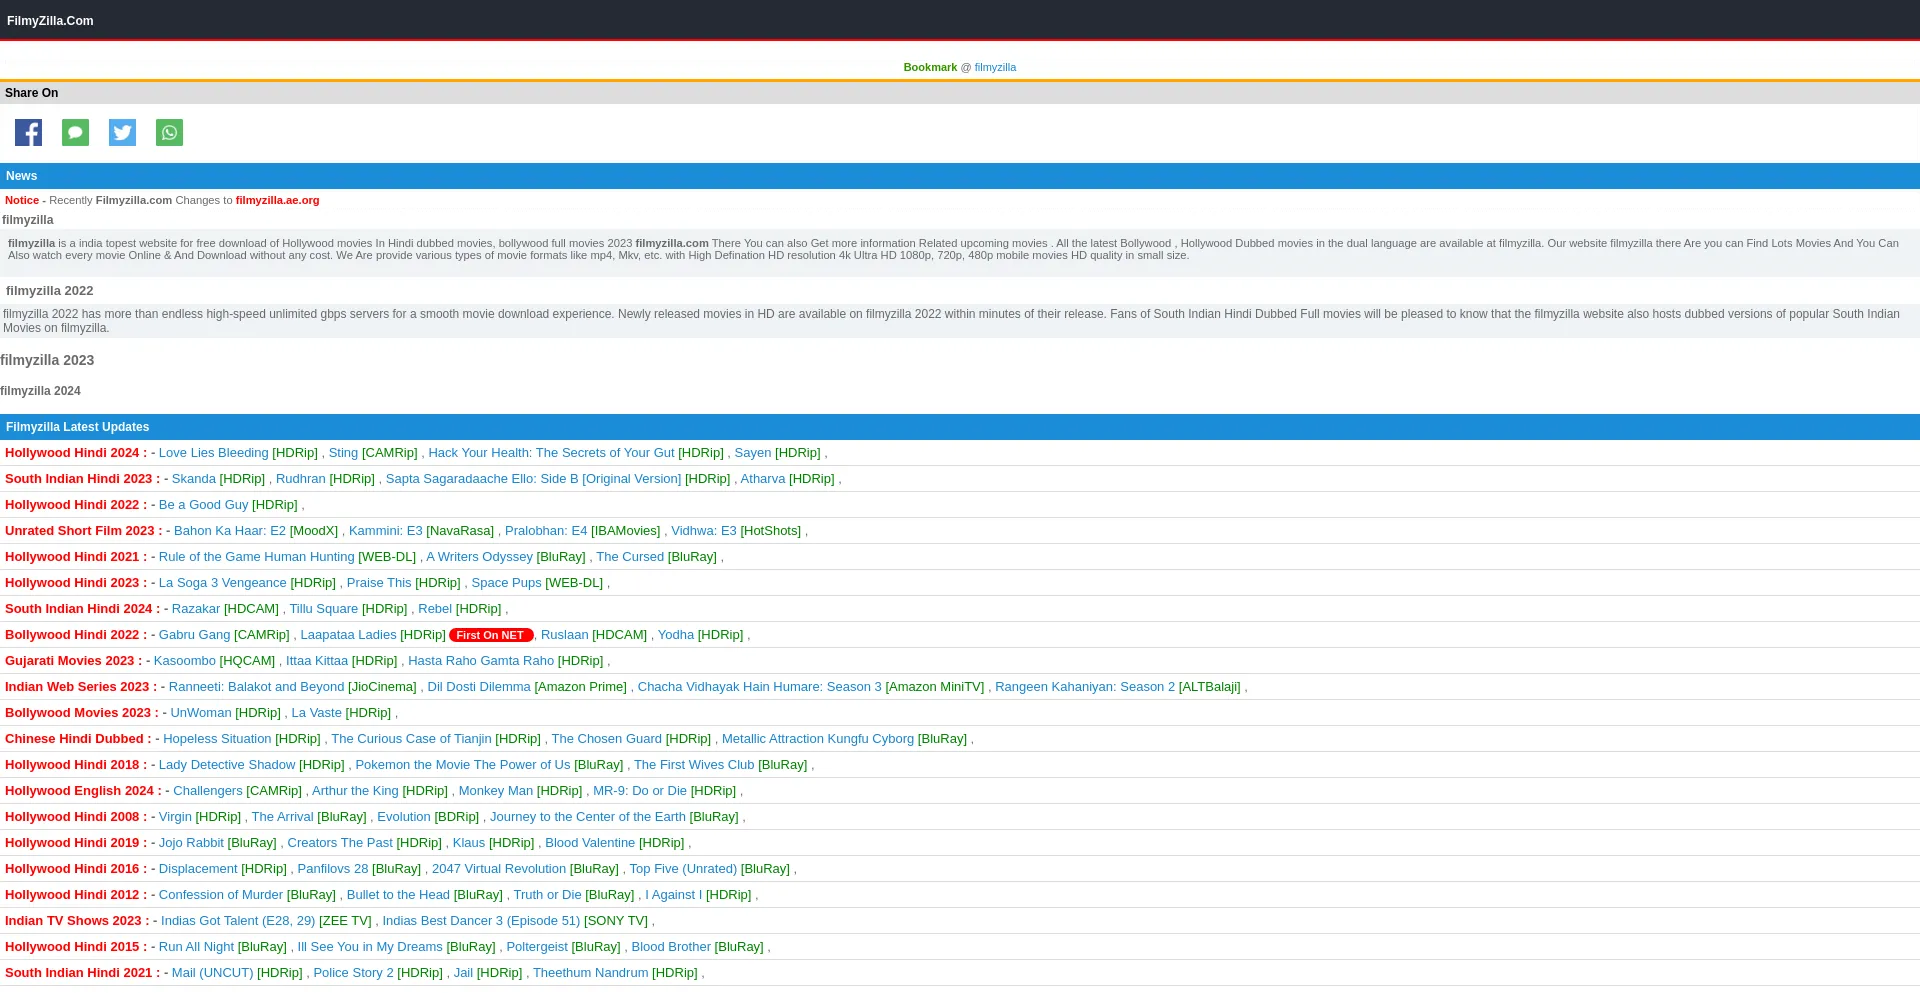Open UnWoman movie link
Image resolution: width=1920 pixels, height=993 pixels.
201,713
